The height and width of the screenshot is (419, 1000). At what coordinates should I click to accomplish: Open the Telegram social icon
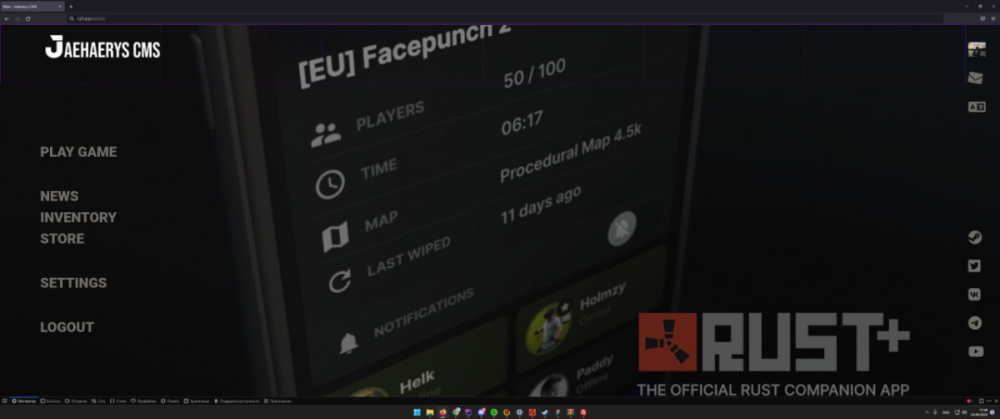point(974,323)
